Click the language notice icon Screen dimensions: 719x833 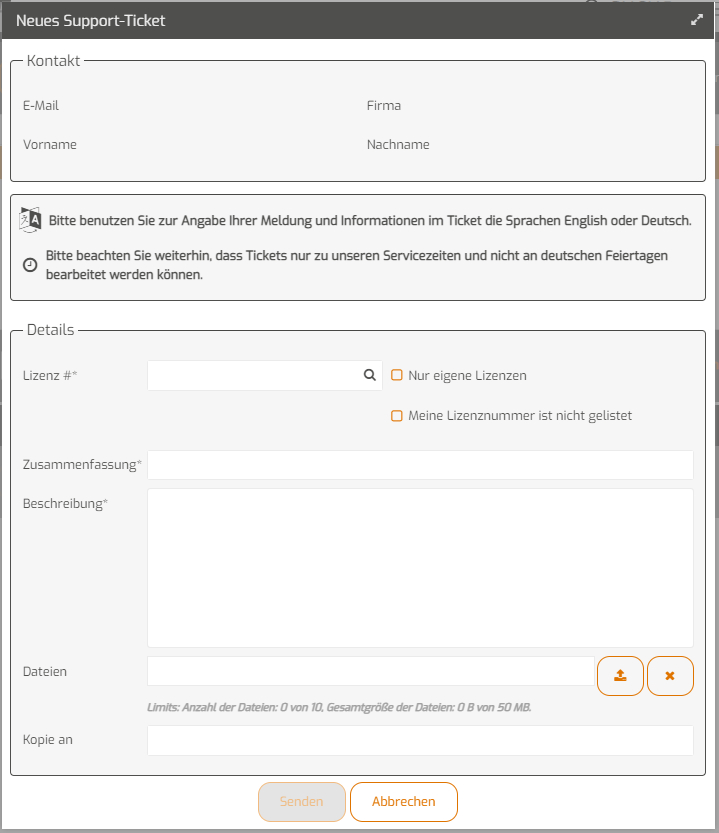(x=29, y=213)
